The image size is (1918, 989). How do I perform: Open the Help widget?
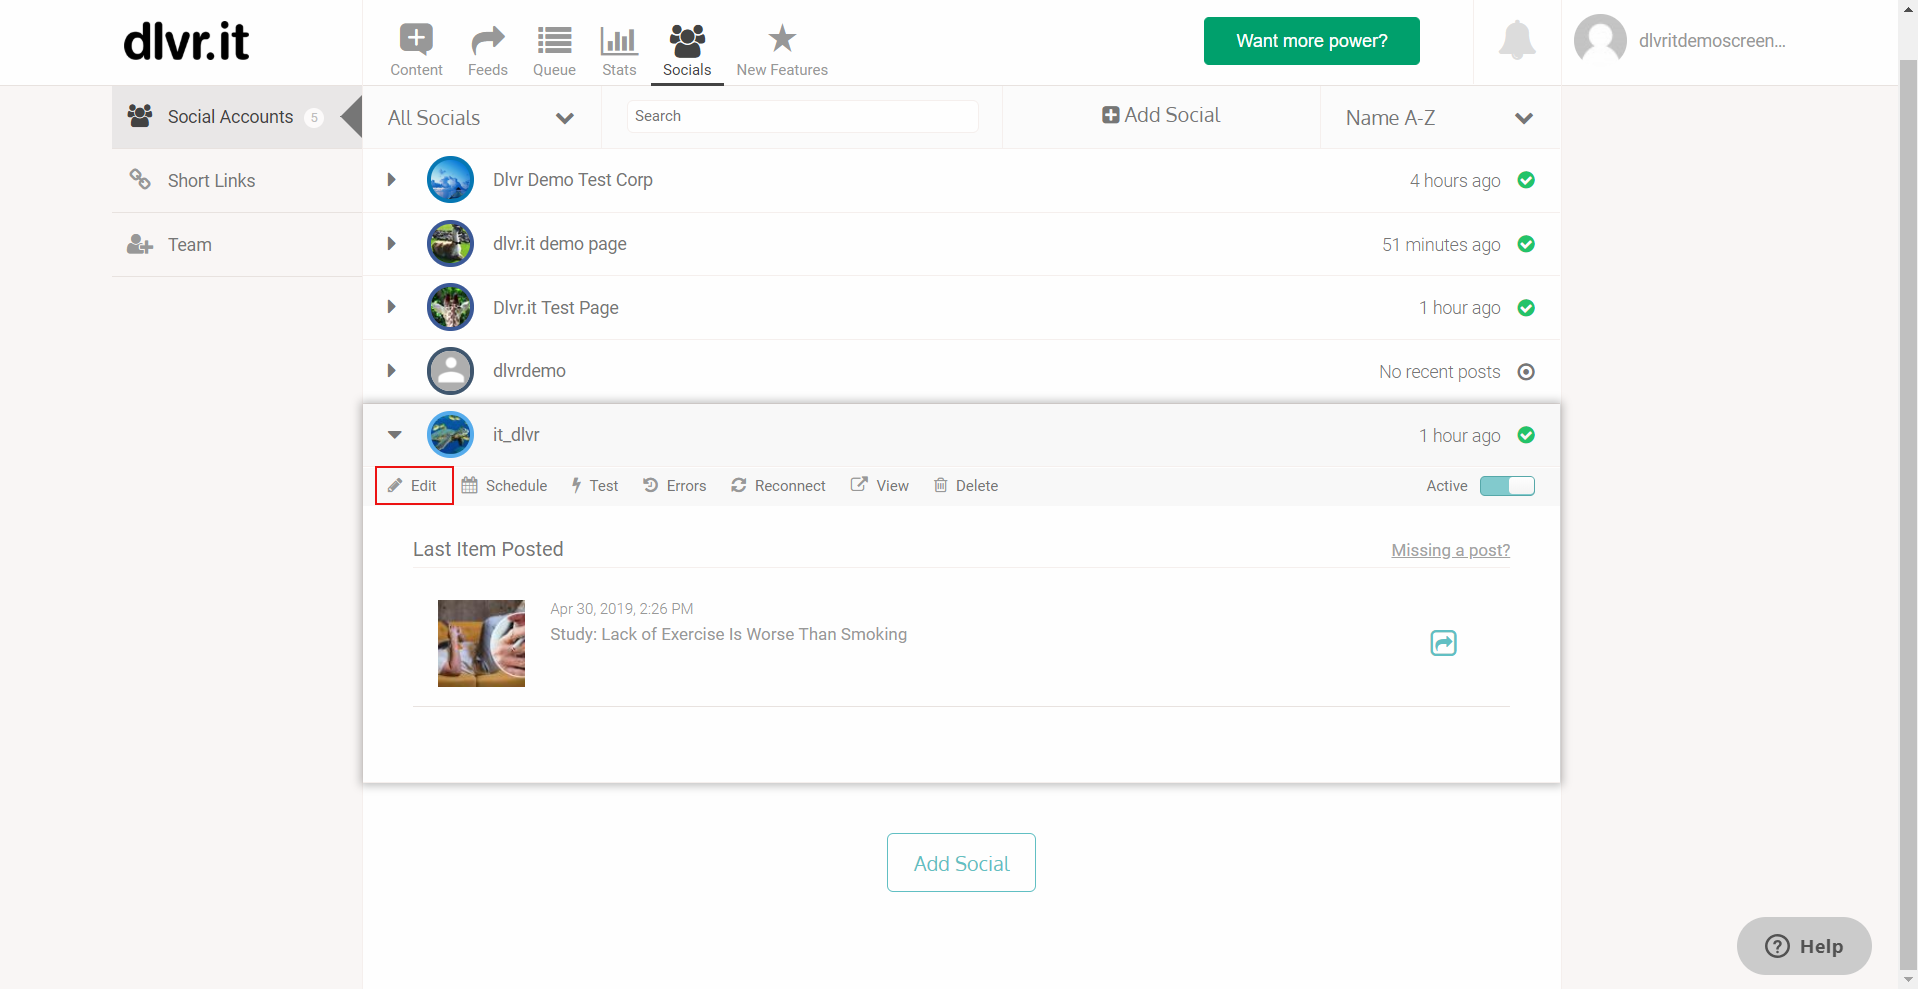(x=1804, y=946)
